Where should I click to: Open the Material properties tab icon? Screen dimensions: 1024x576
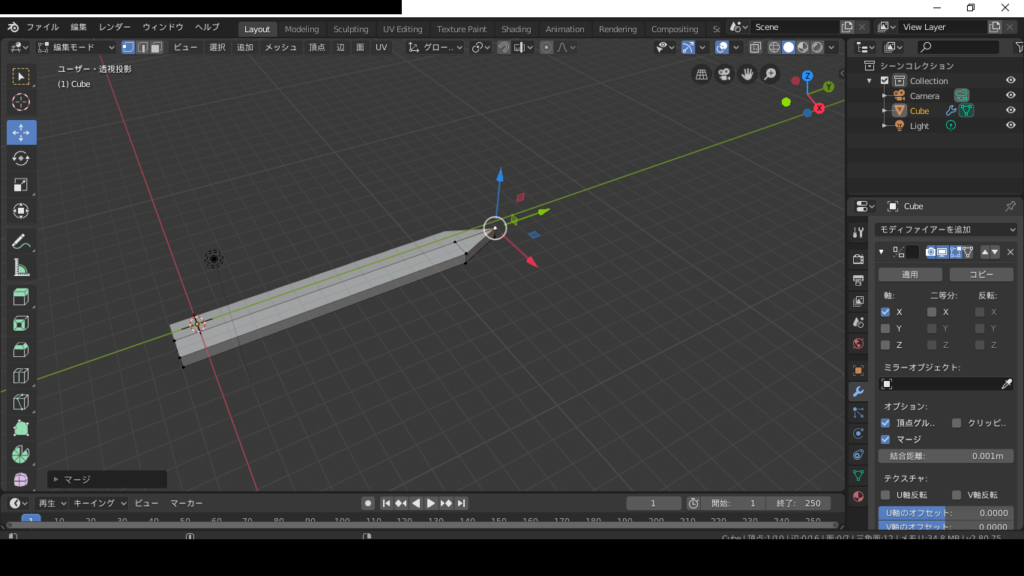pos(858,497)
